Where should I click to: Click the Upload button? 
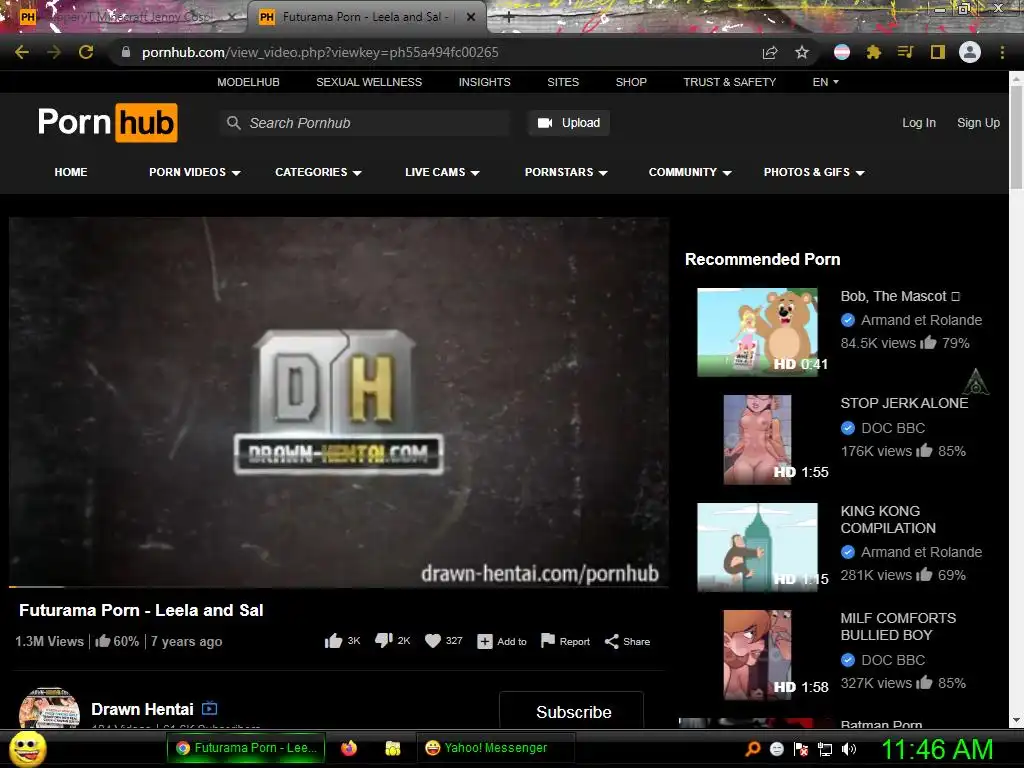click(x=569, y=123)
